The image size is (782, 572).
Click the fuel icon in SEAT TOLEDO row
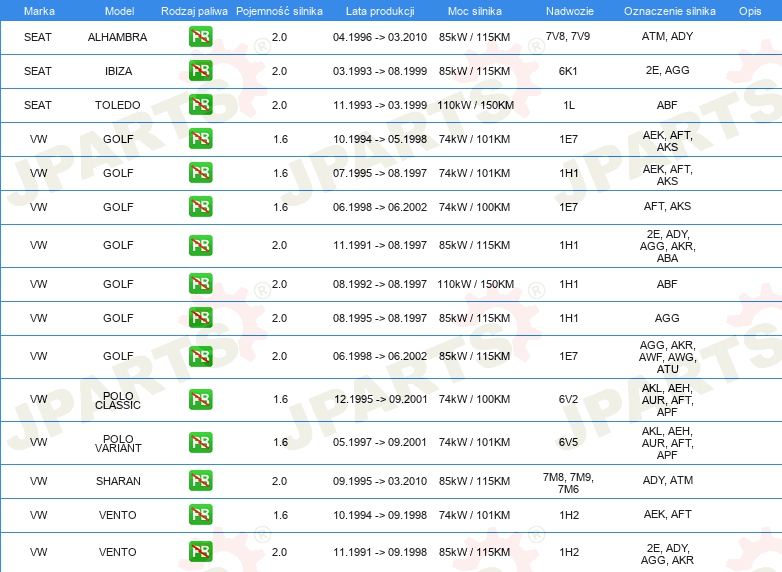click(x=200, y=104)
